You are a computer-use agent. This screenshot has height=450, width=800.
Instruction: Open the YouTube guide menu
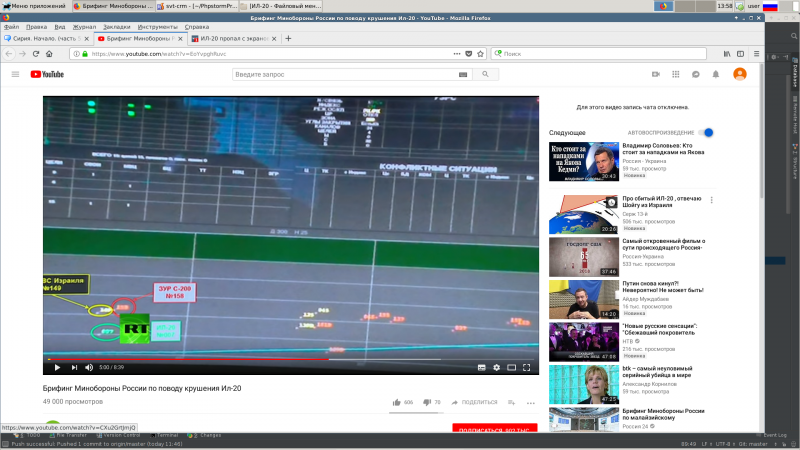(x=15, y=74)
